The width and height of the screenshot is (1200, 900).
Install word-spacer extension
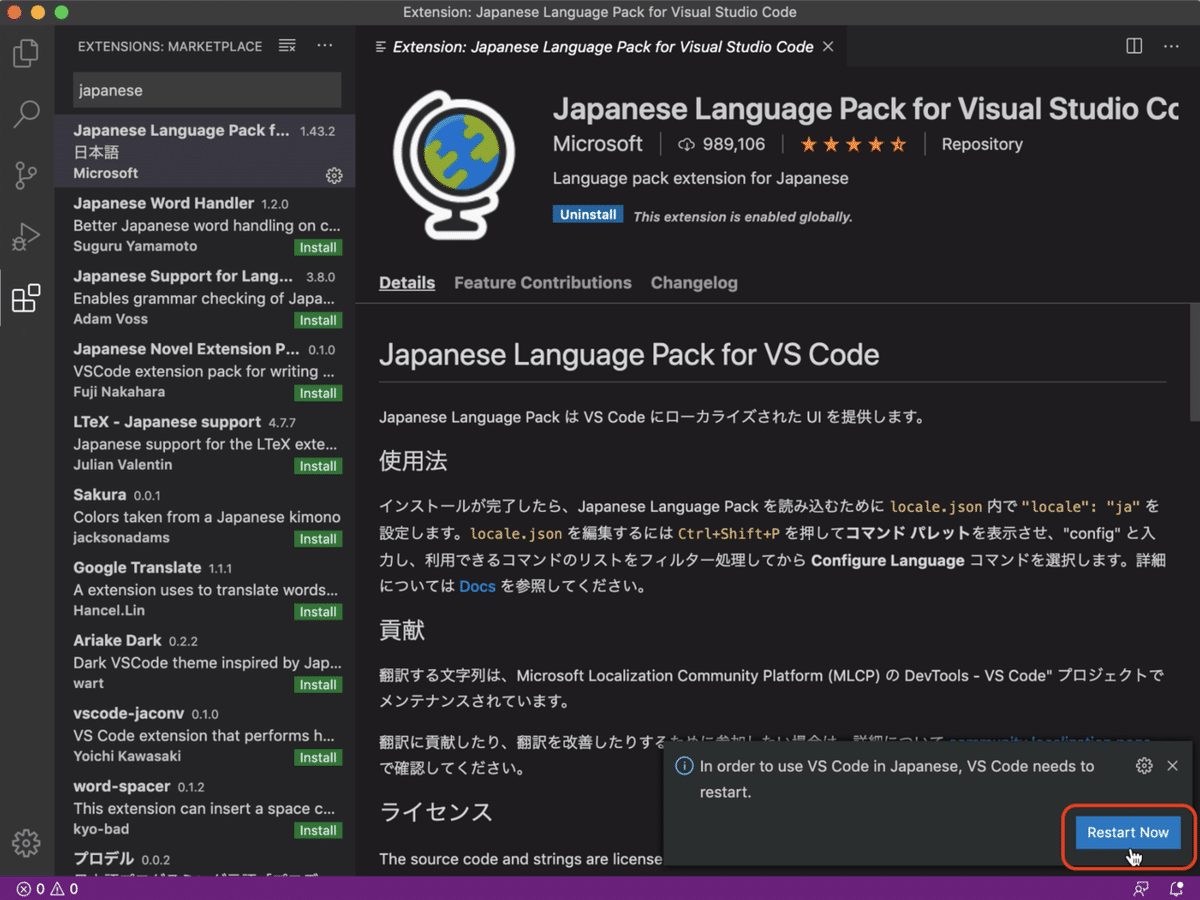[318, 831]
